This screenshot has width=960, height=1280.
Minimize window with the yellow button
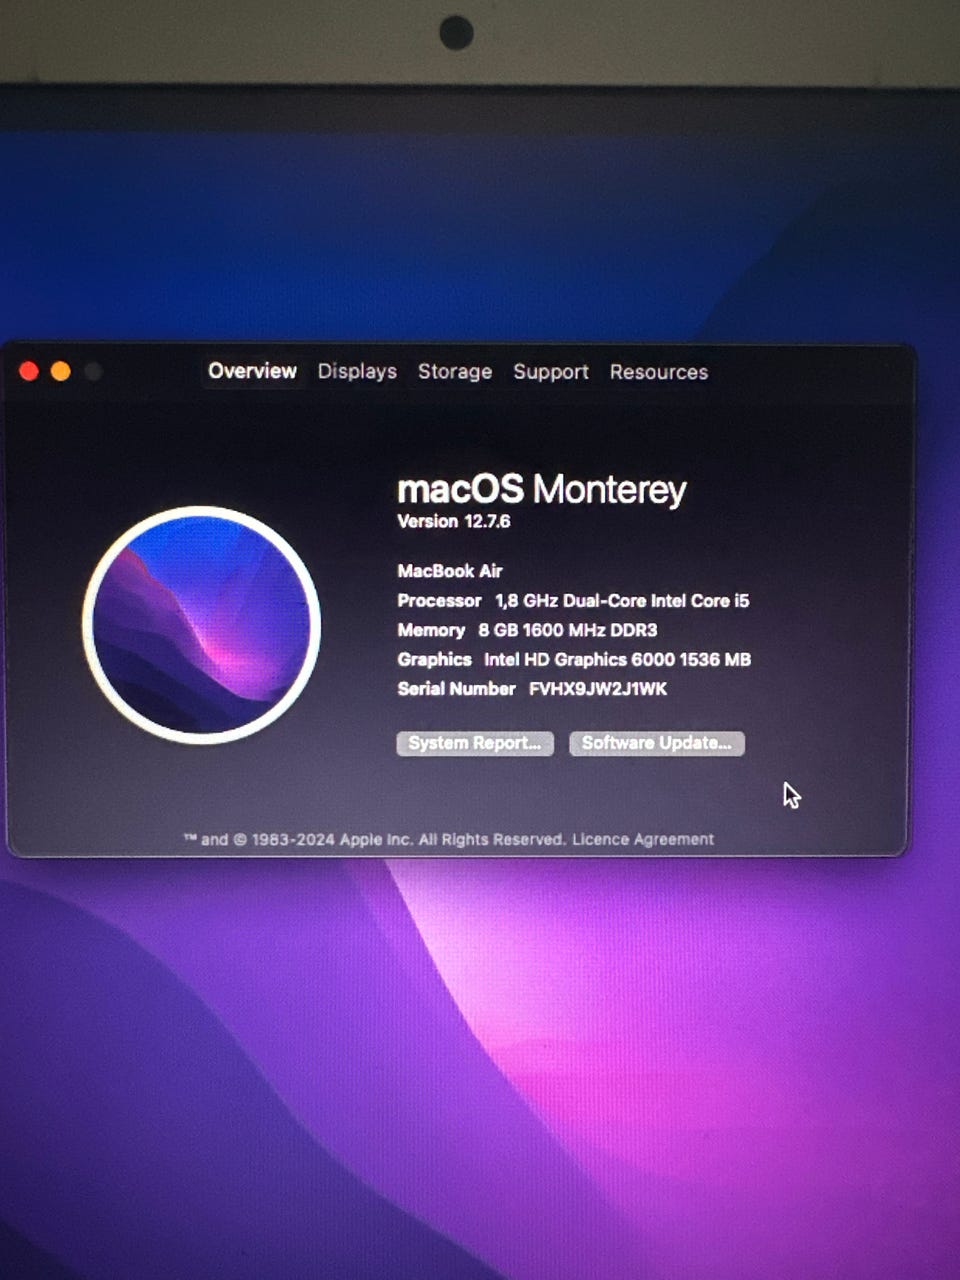pyautogui.click(x=61, y=371)
